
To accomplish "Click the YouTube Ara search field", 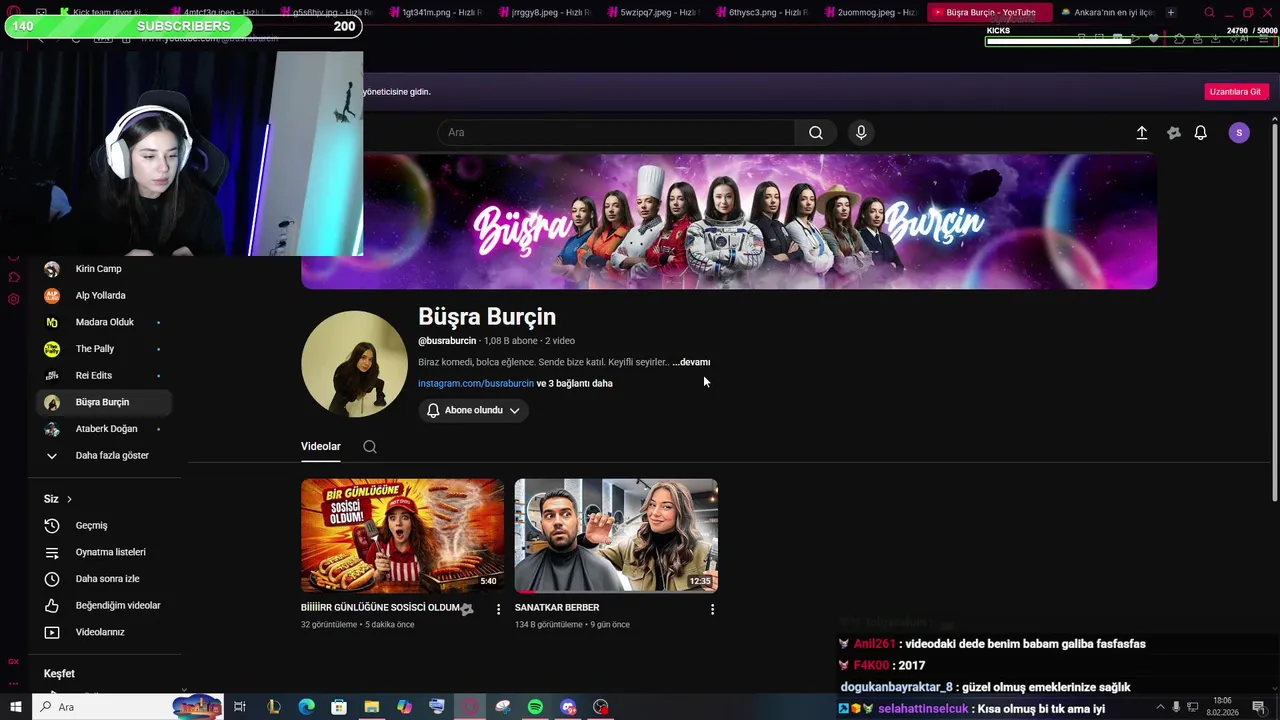I will click(x=616, y=132).
